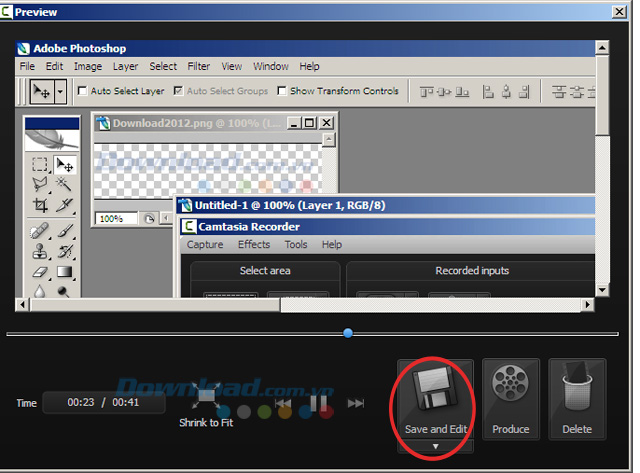This screenshot has width=640, height=473.
Task: Click the preview horizontal scrollbar right arrow
Action: [x=587, y=304]
